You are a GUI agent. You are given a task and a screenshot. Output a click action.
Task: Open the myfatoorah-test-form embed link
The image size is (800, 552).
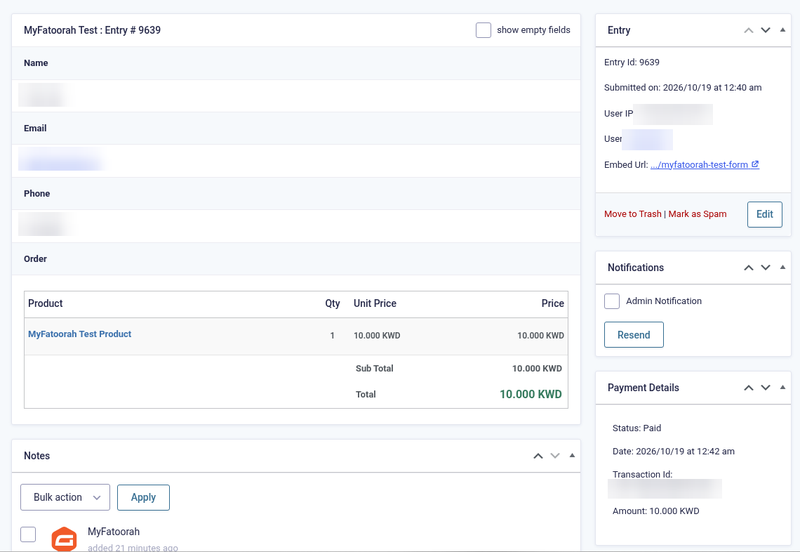pos(705,165)
